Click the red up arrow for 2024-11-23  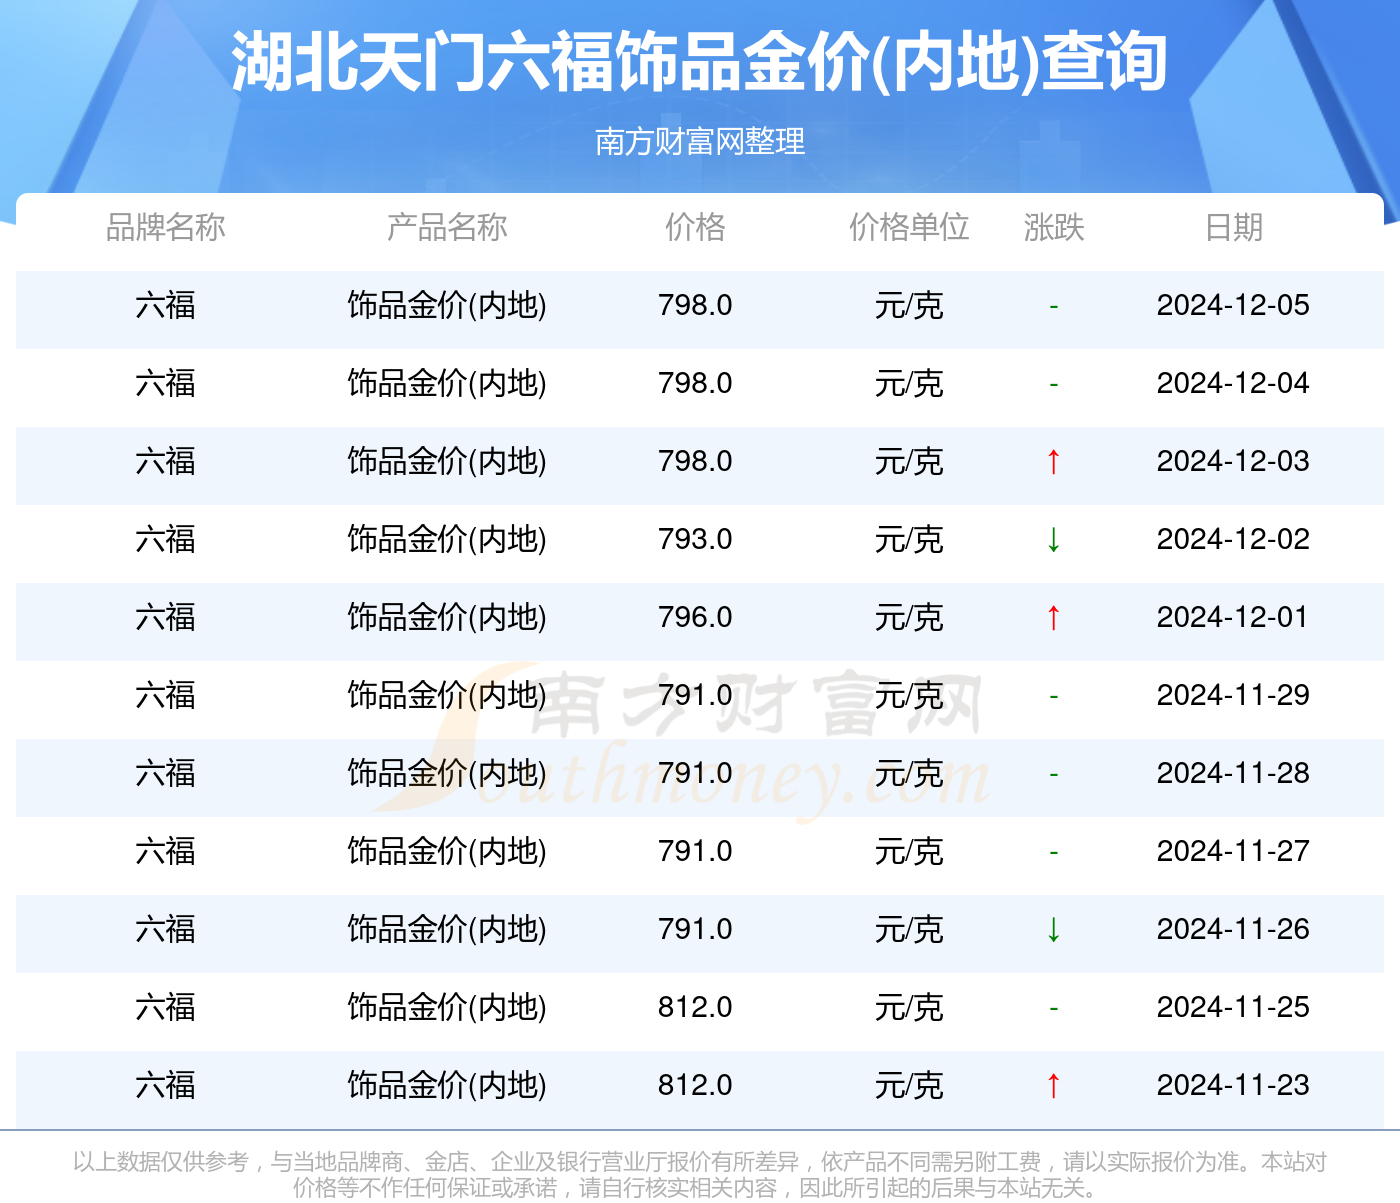pos(1053,1086)
